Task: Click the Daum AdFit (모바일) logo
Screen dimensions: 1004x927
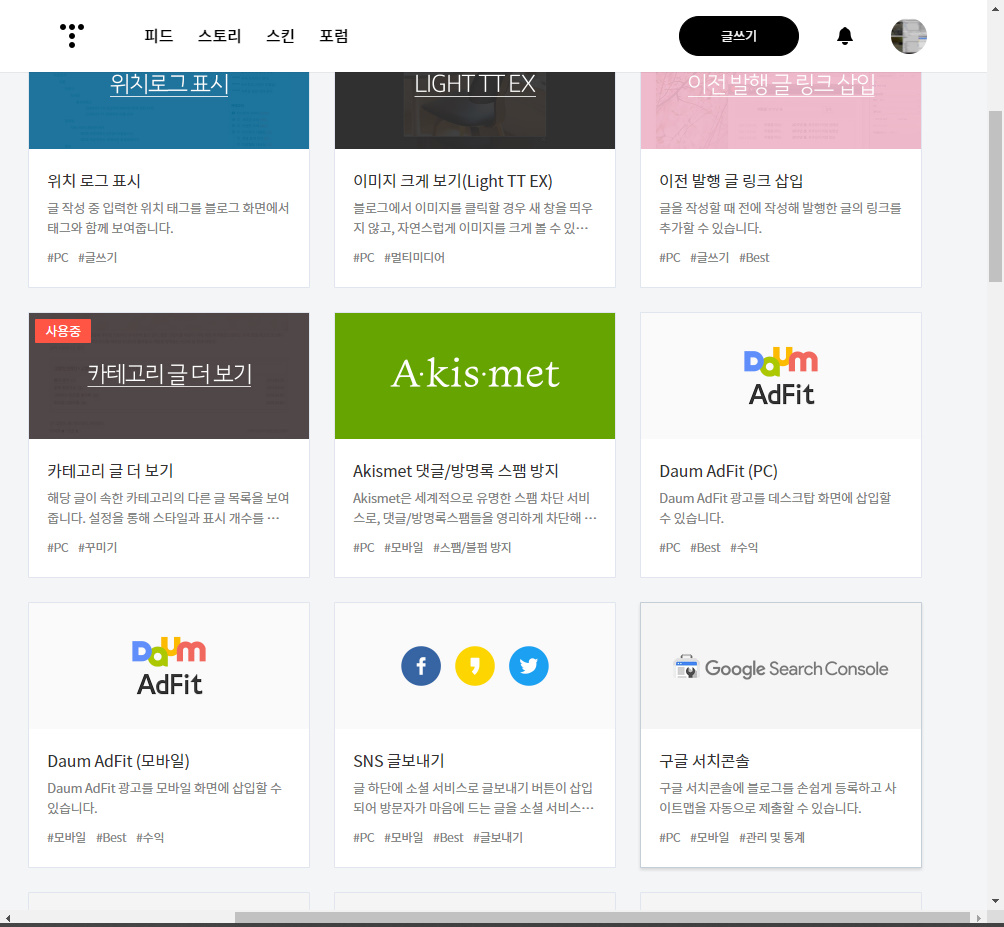Action: [168, 666]
